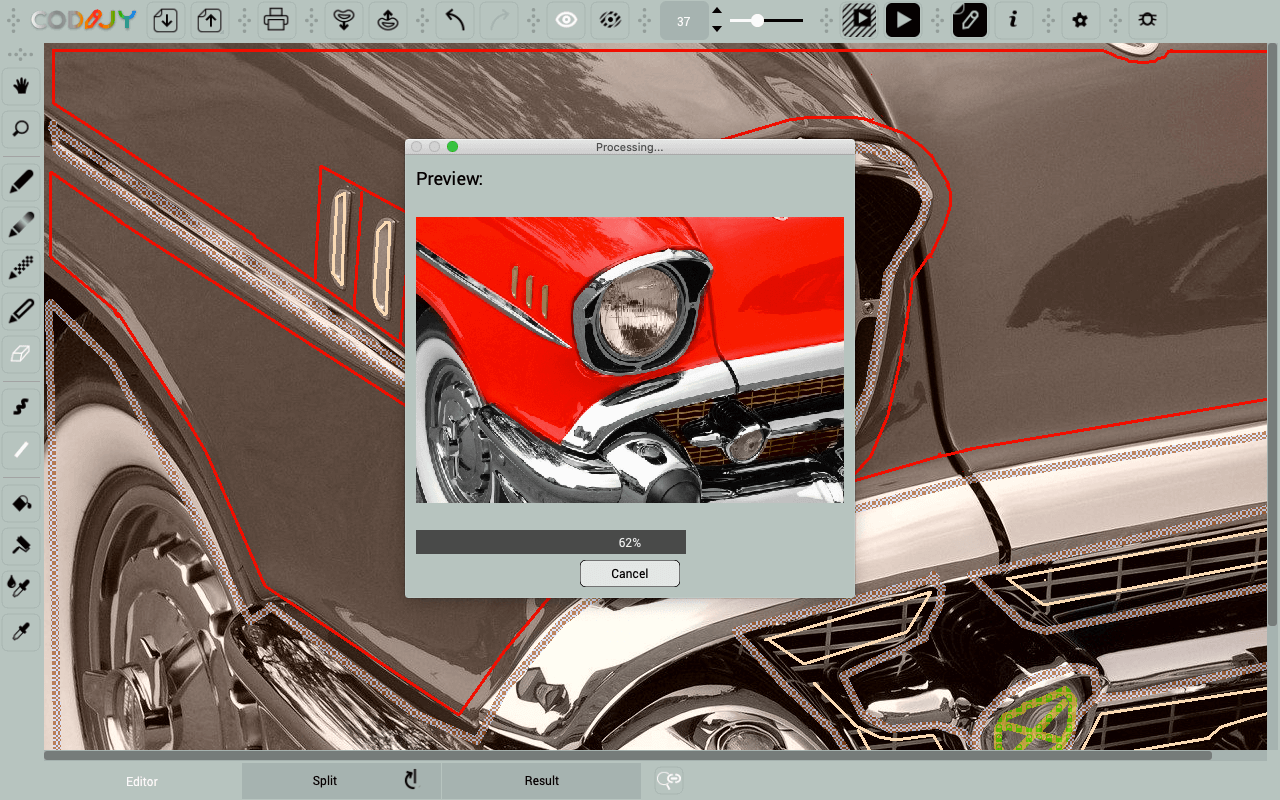Click the Codijy logo
Viewport: 1280px width, 800px height.
(84, 20)
